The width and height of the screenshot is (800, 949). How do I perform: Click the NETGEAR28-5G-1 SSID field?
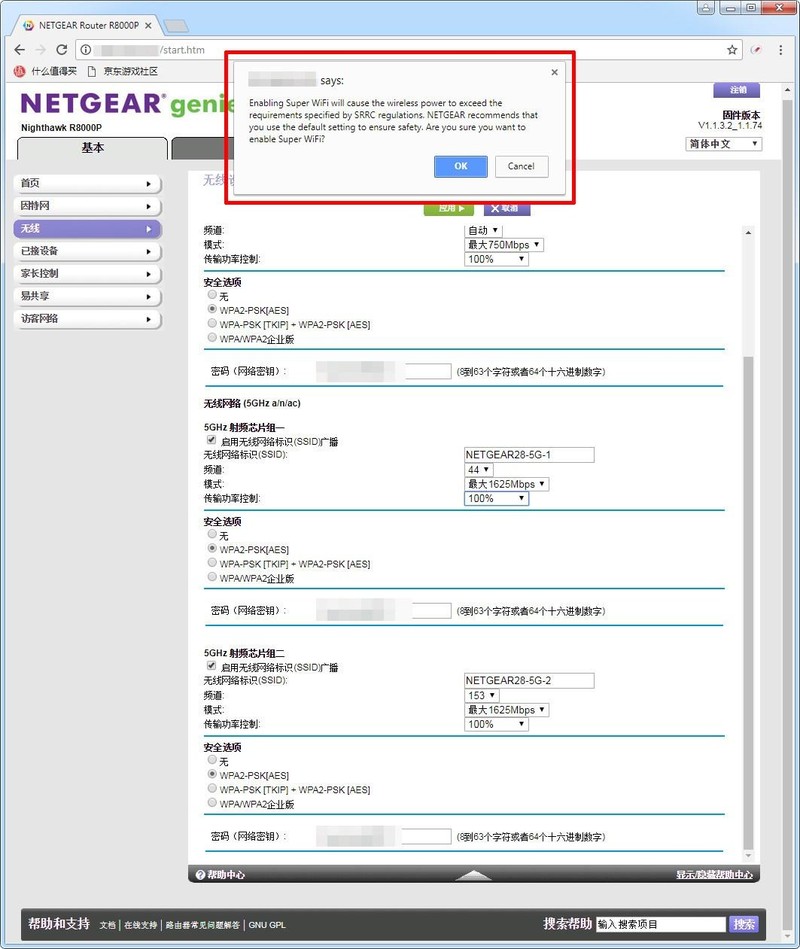point(529,455)
